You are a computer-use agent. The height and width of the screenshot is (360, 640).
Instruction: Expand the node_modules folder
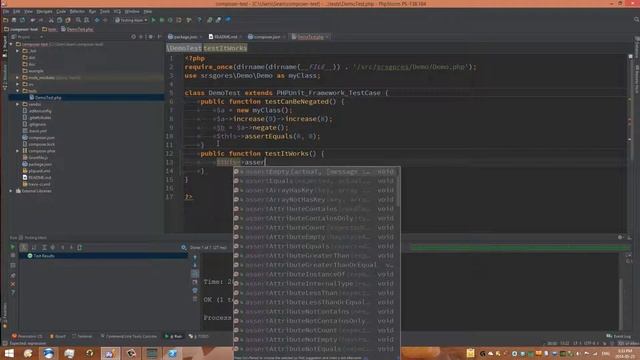(x=18, y=78)
